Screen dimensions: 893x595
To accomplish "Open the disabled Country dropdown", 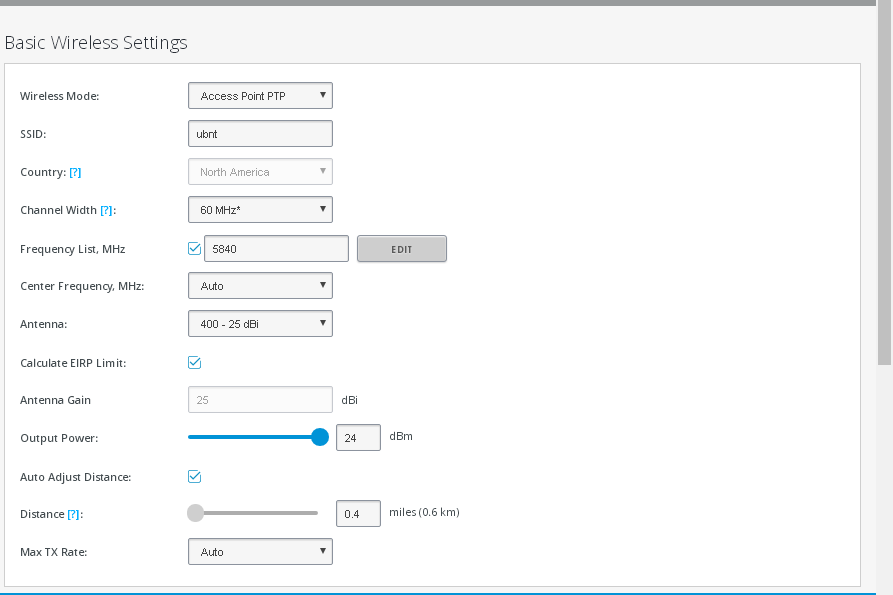I will click(260, 172).
